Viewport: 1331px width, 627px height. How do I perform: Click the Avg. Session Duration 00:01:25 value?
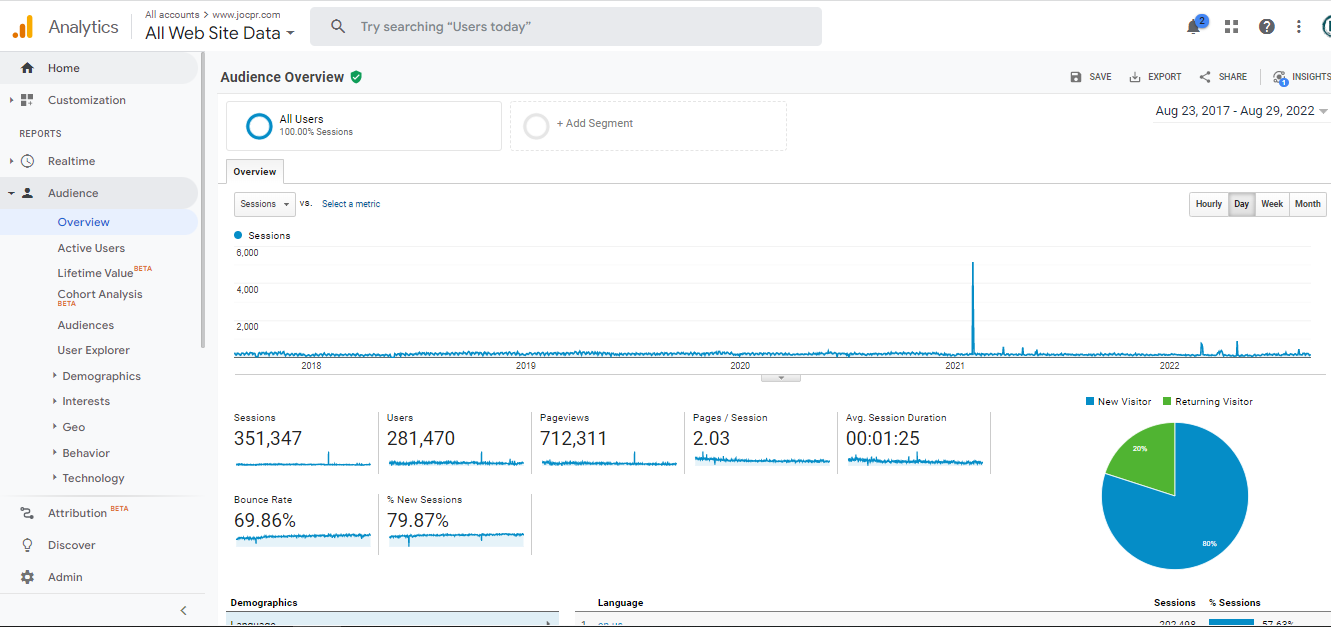883,439
